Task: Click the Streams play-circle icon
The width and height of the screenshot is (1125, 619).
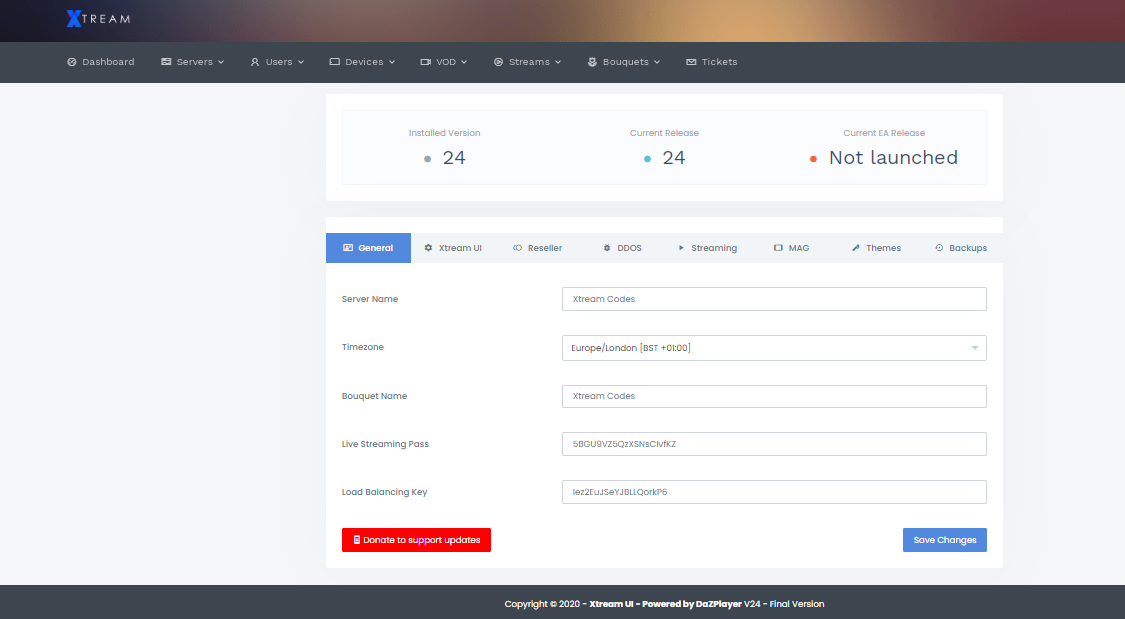Action: coord(499,62)
